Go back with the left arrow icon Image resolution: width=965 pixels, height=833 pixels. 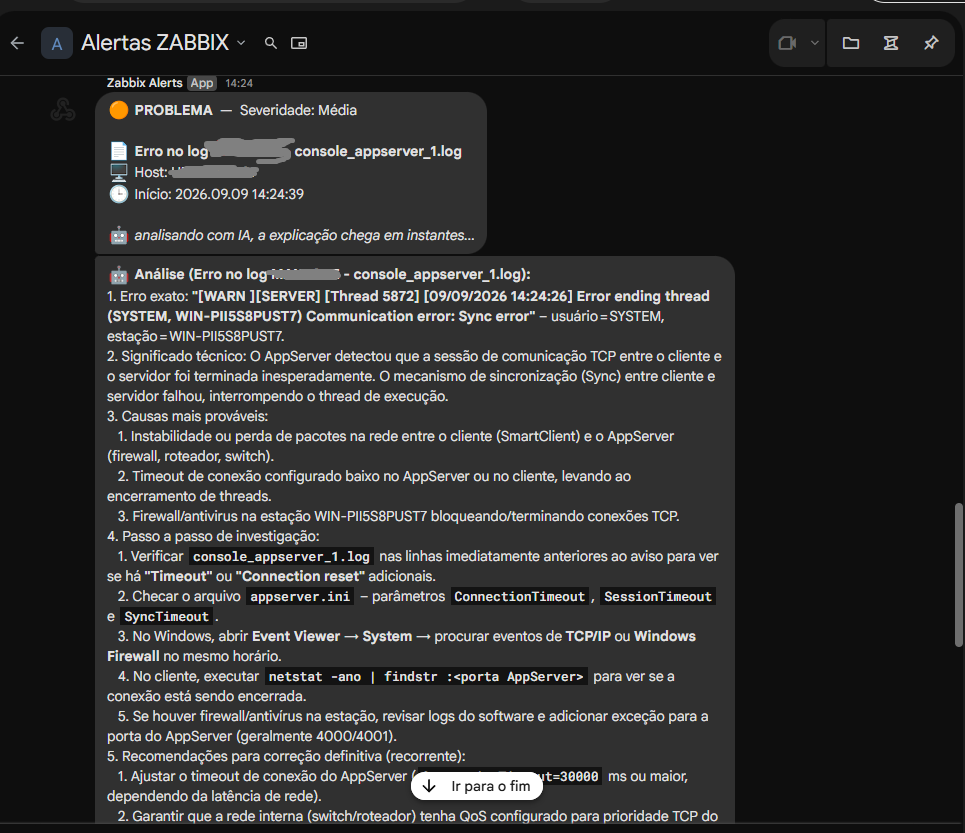pyautogui.click(x=17, y=43)
